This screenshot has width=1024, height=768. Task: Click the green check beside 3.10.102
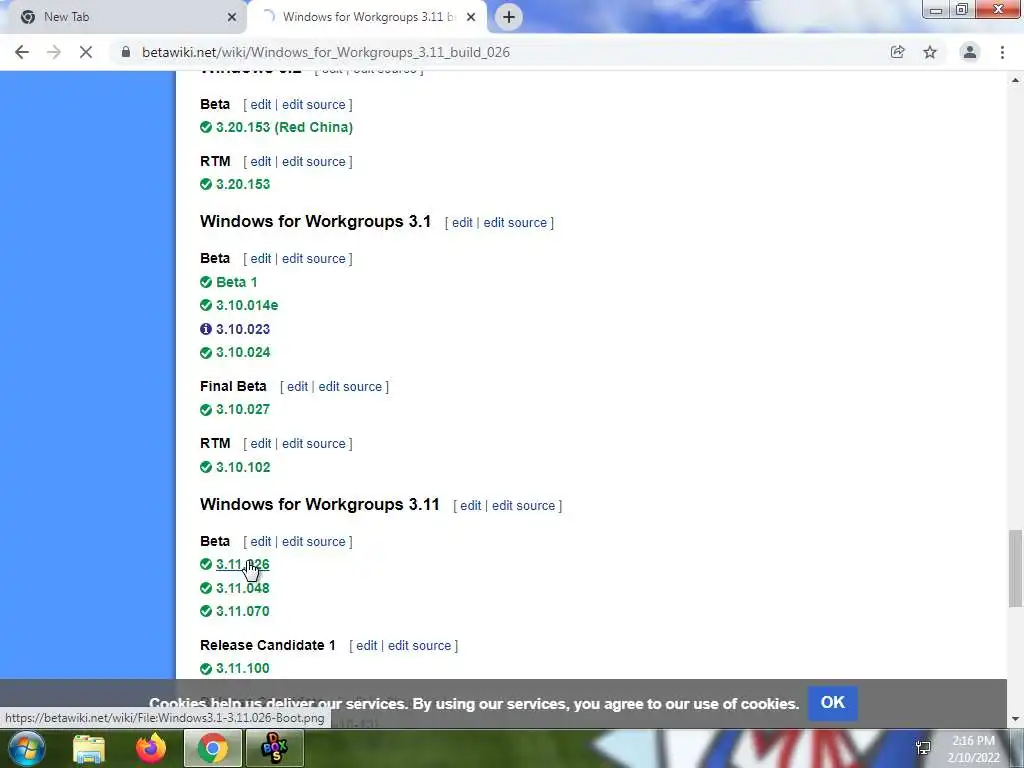(206, 467)
